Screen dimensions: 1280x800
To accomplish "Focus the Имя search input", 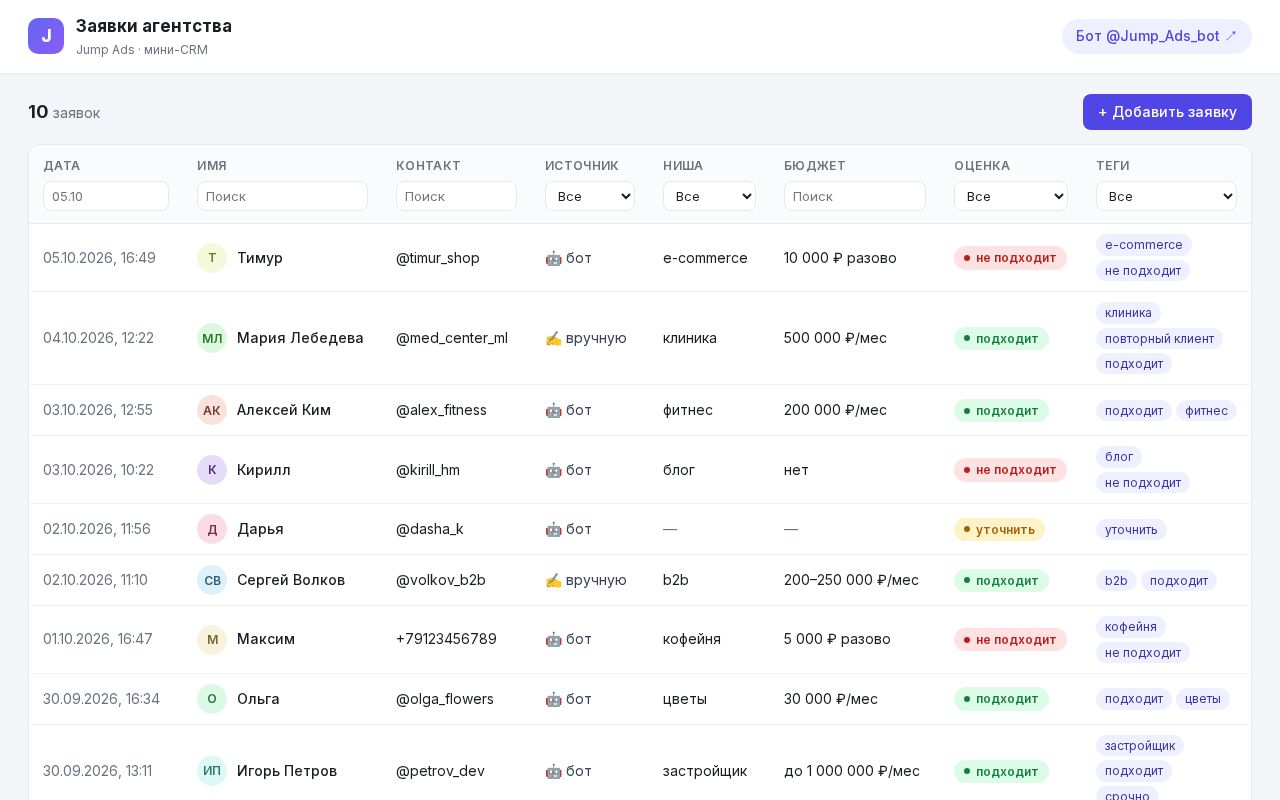I will pos(282,196).
